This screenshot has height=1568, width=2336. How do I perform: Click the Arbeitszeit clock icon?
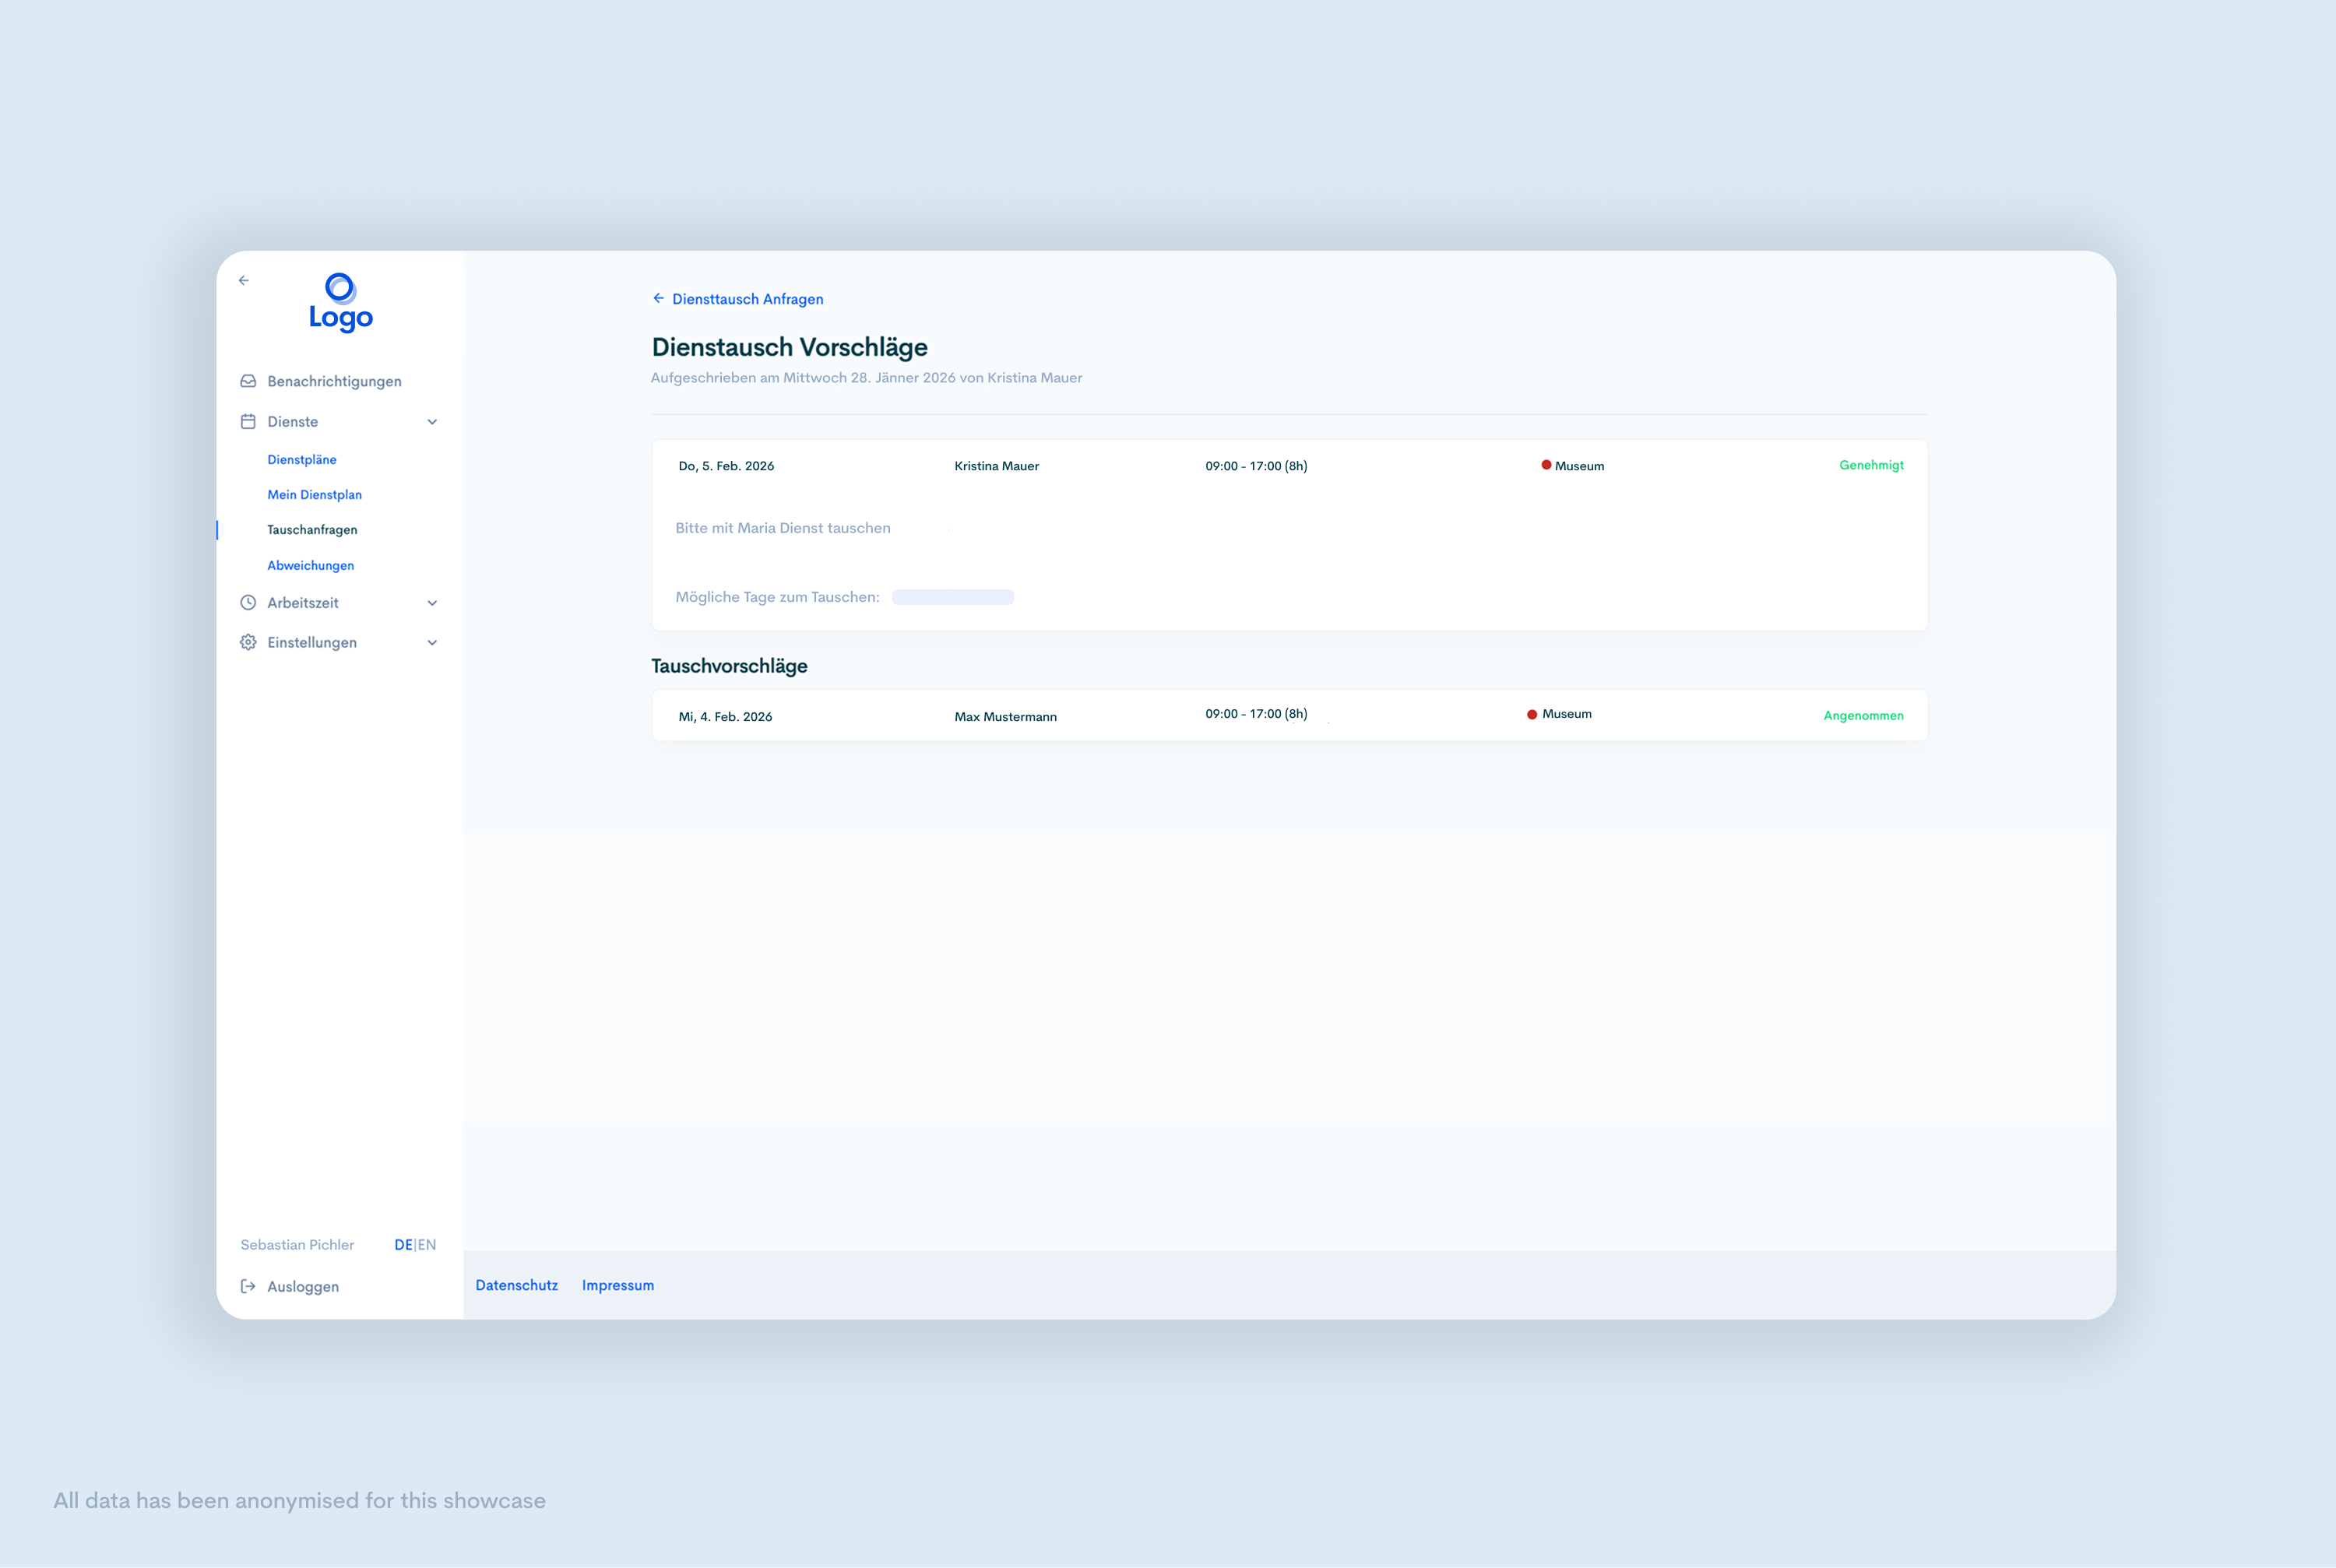pyautogui.click(x=248, y=603)
